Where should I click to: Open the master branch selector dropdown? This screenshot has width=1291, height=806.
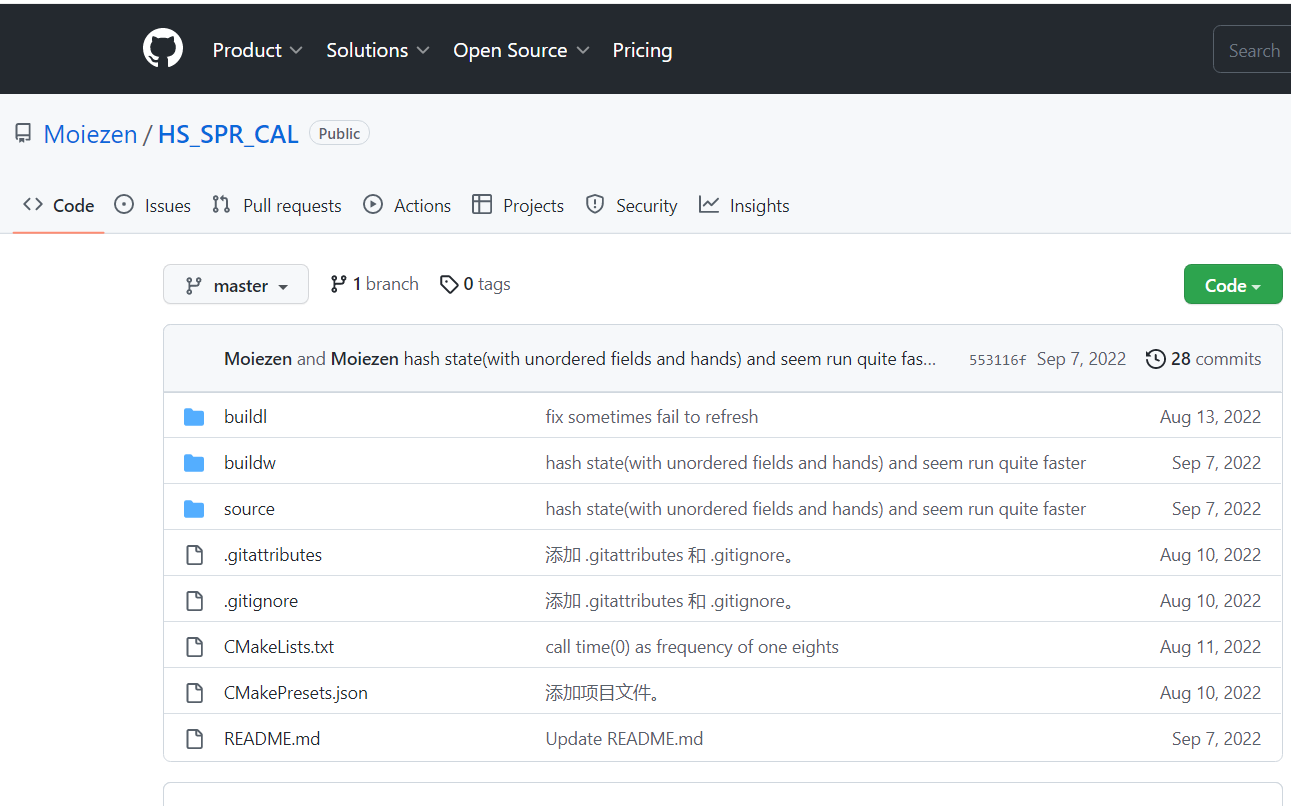click(x=236, y=285)
